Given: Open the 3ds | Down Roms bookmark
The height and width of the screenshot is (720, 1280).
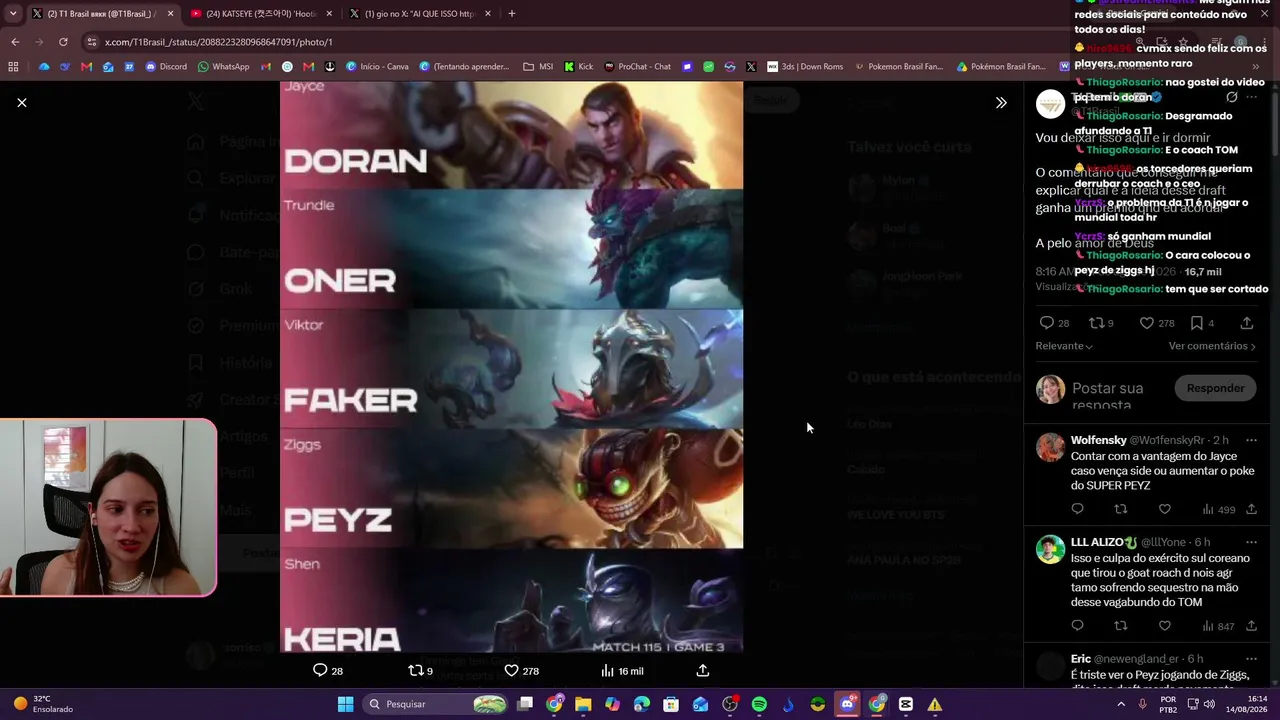Looking at the screenshot, I should (x=805, y=67).
